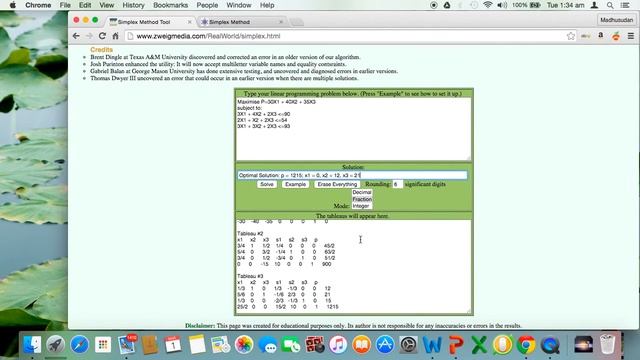This screenshot has width=640, height=360.
Task: Open the home page via house icon
Action: (116, 36)
